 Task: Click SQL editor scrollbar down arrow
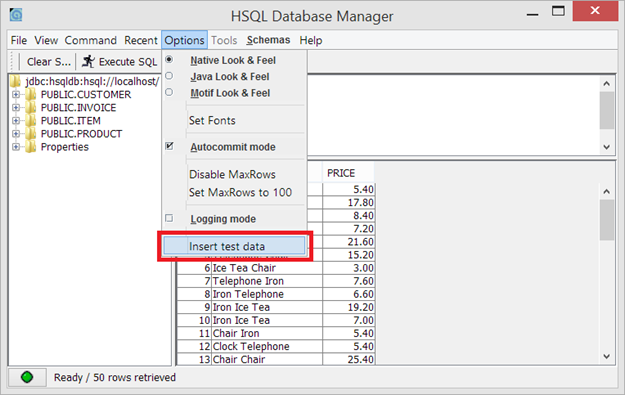coord(607,147)
